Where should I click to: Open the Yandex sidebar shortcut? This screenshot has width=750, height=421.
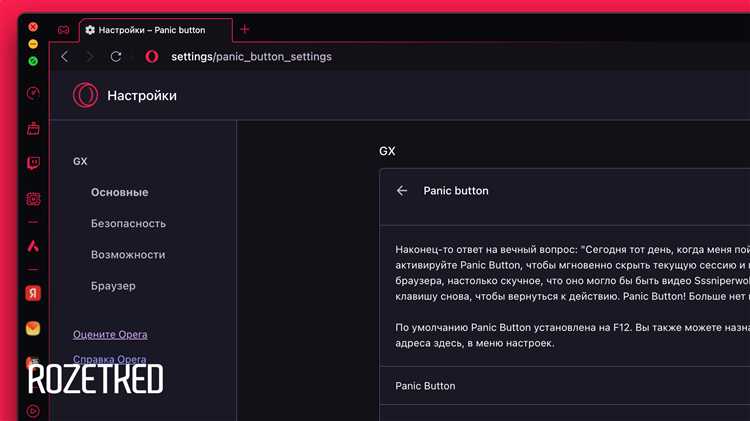point(33,293)
